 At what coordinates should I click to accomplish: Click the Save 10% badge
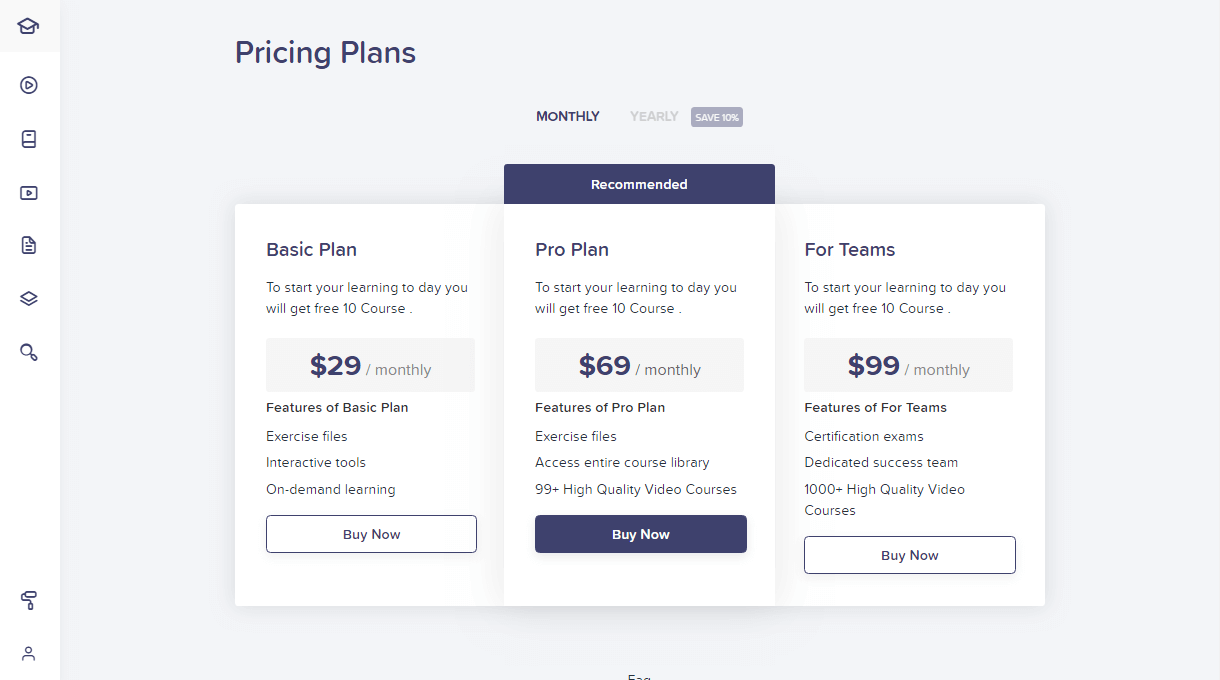(717, 117)
